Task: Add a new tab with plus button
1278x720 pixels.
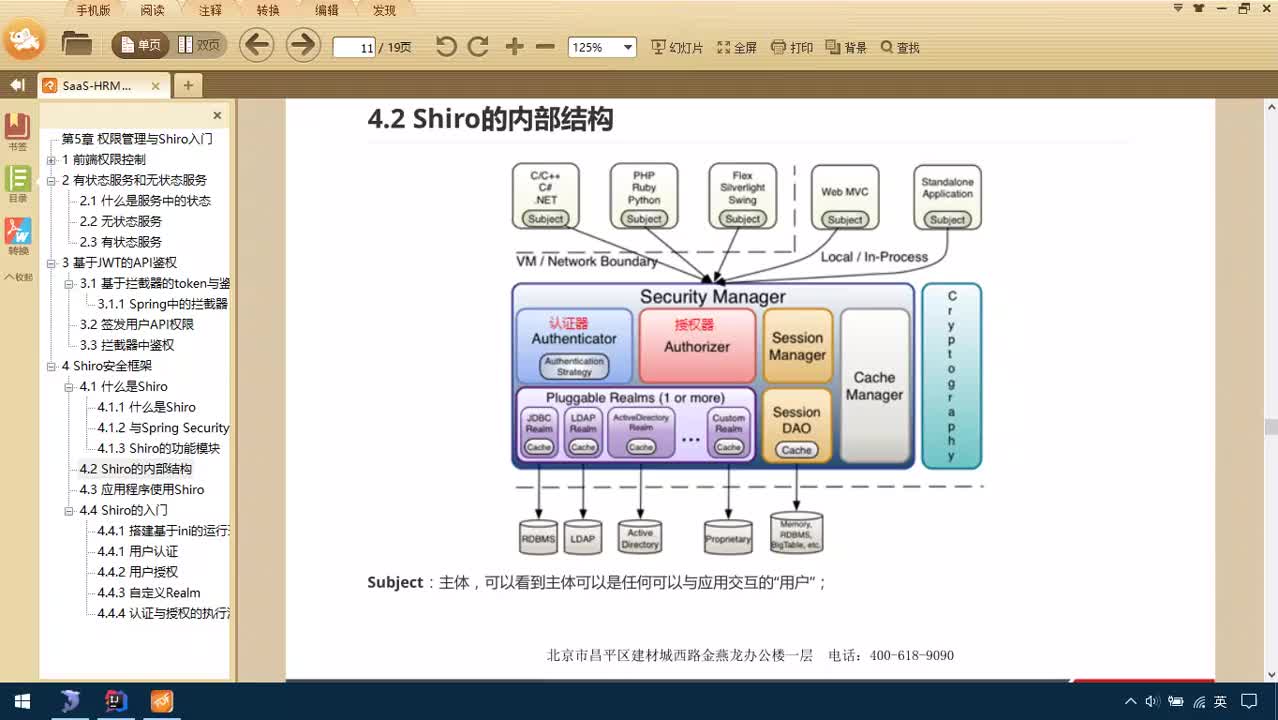Action: tap(187, 86)
